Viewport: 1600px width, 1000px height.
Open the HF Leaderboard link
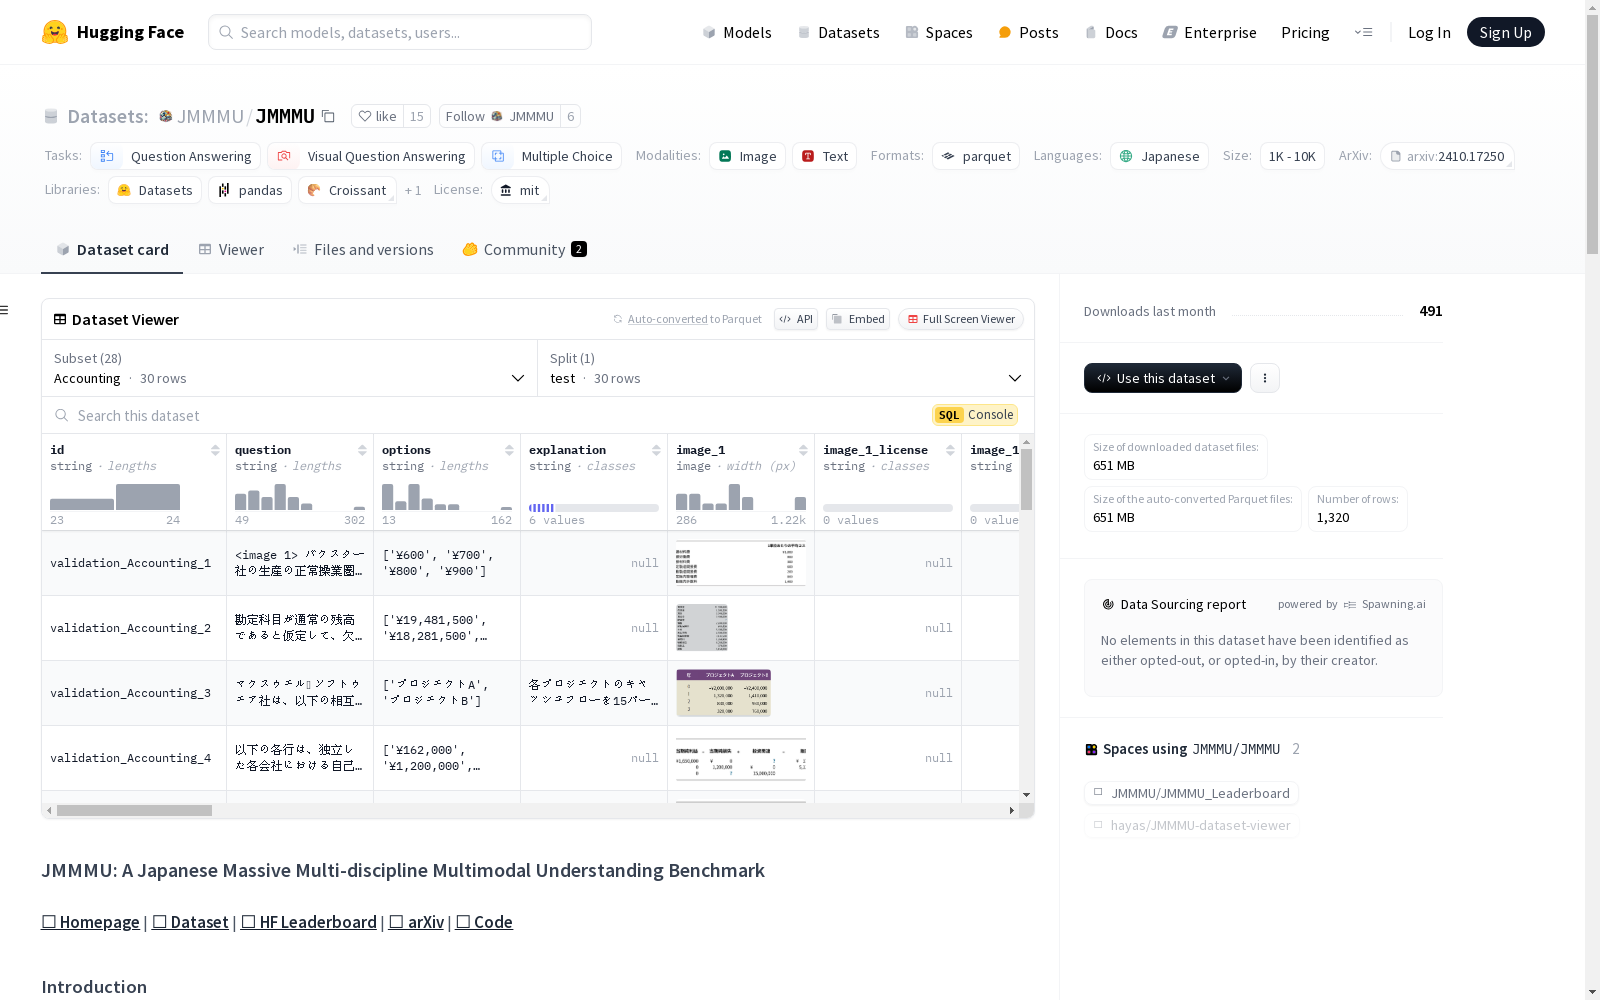click(x=309, y=922)
